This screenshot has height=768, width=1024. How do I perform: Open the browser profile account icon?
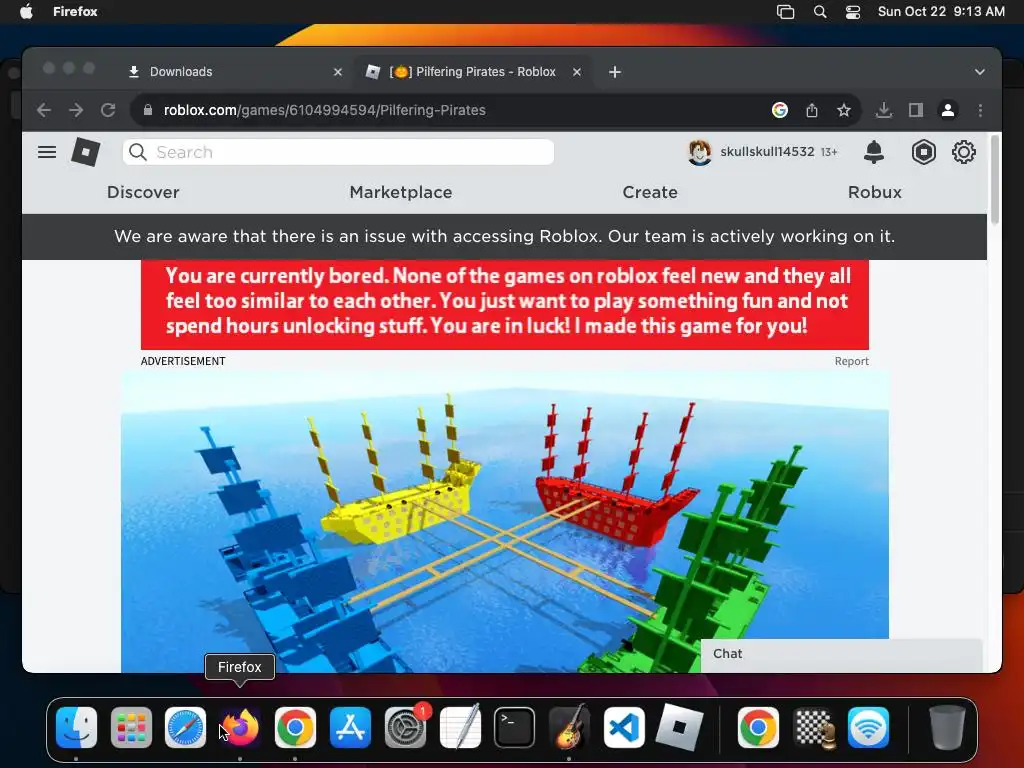948,110
